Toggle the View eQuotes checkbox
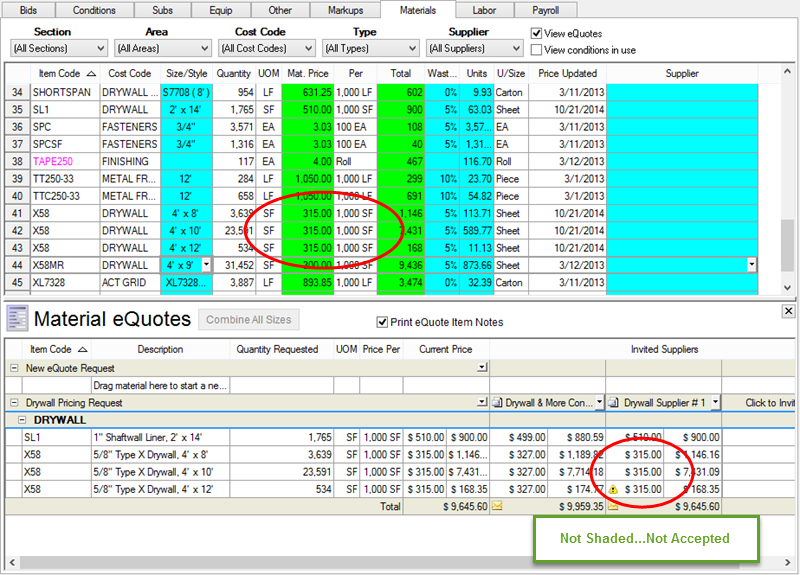Image resolution: width=800 pixels, height=575 pixels. 536,34
